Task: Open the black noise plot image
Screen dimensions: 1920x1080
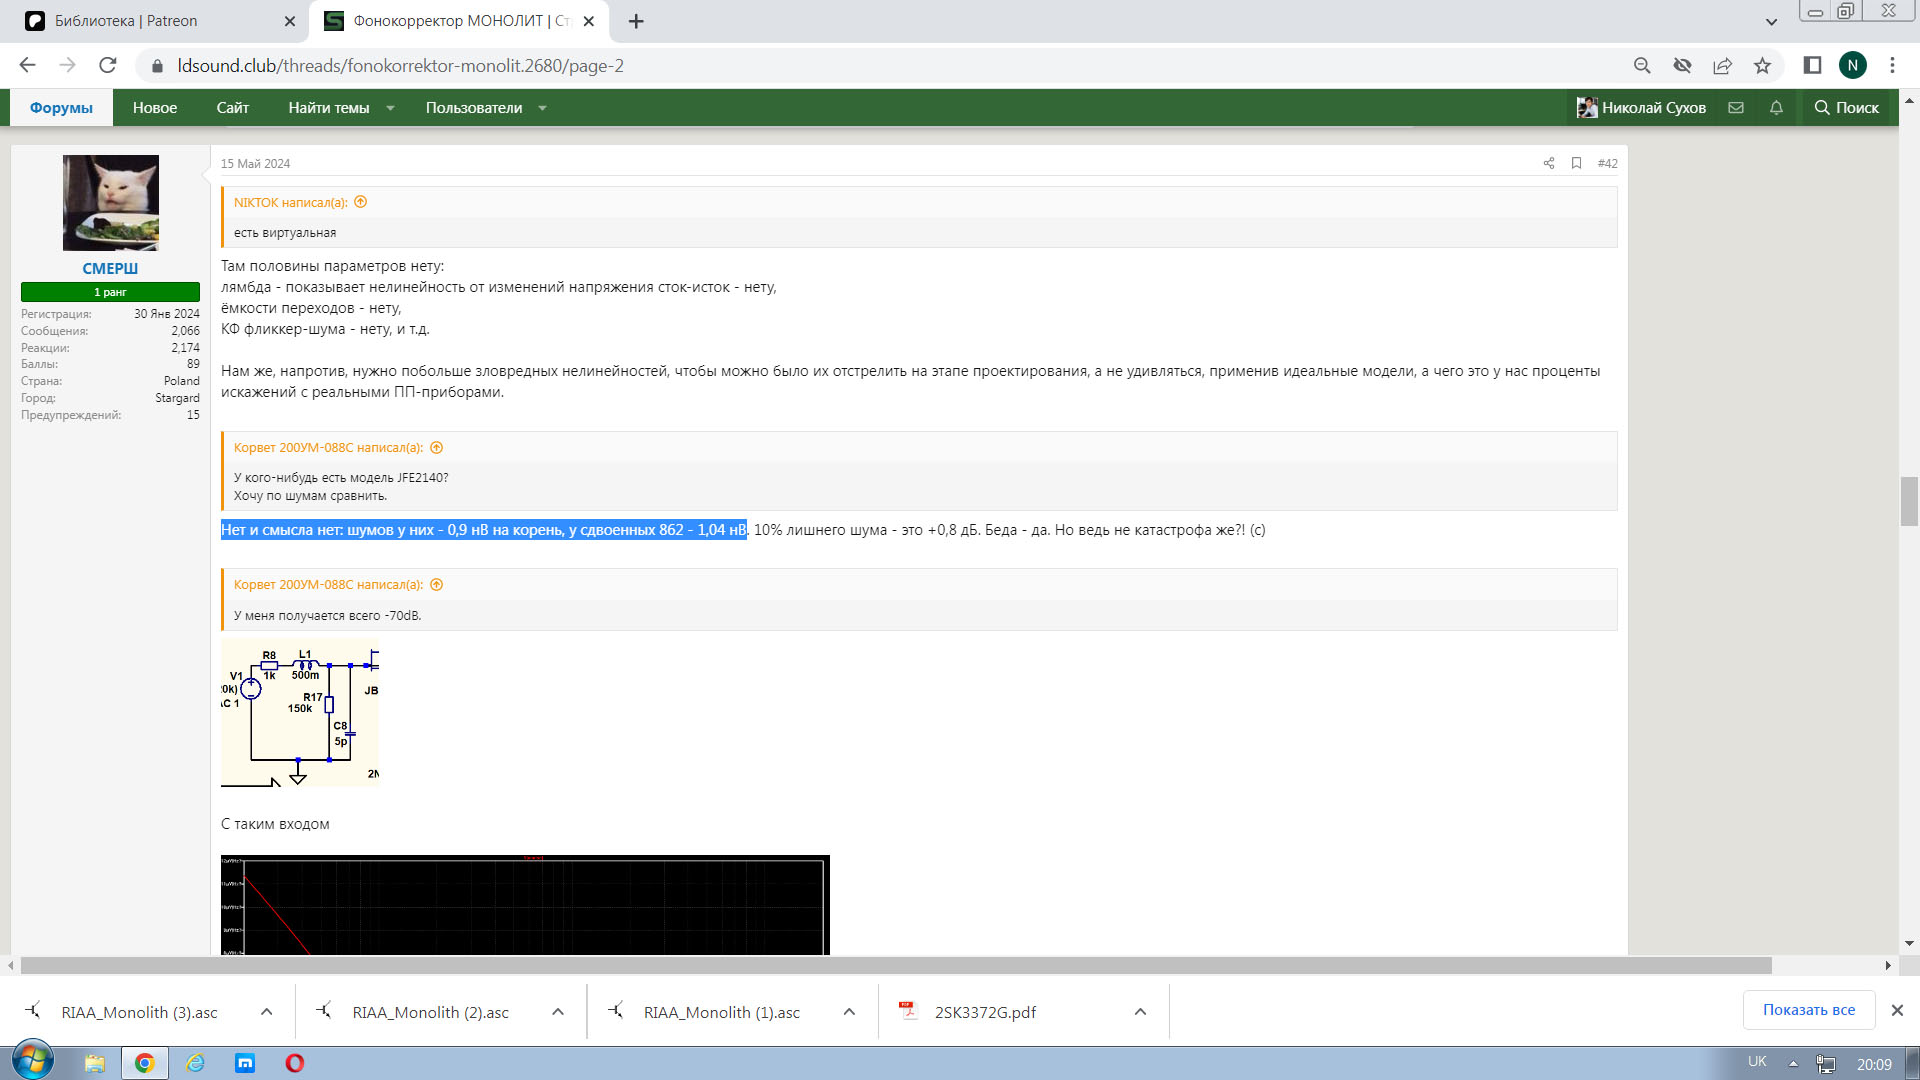Action: [525, 905]
